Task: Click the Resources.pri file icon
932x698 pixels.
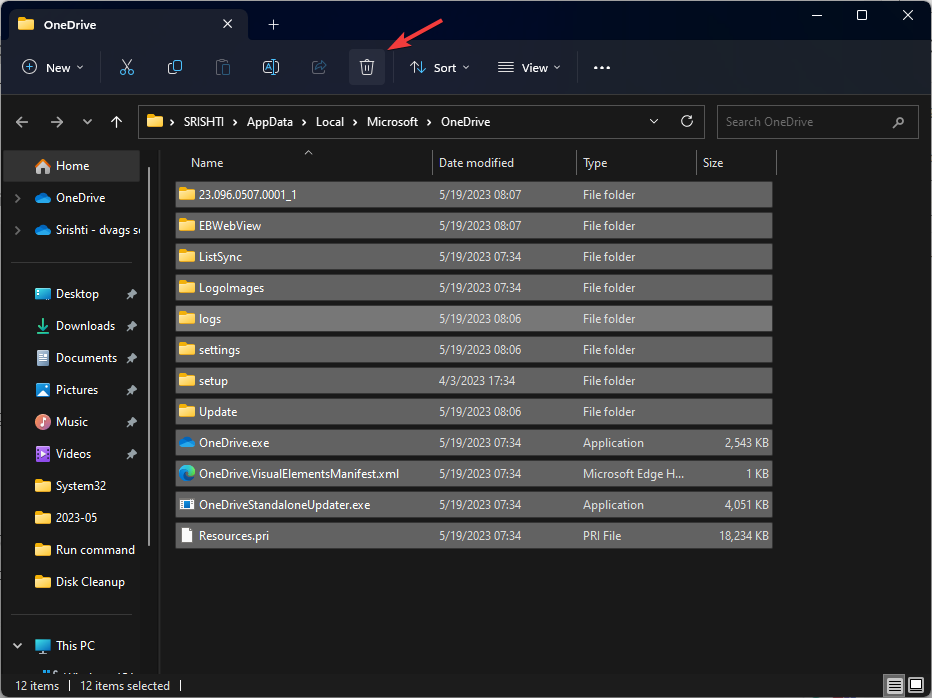Action: [187, 535]
